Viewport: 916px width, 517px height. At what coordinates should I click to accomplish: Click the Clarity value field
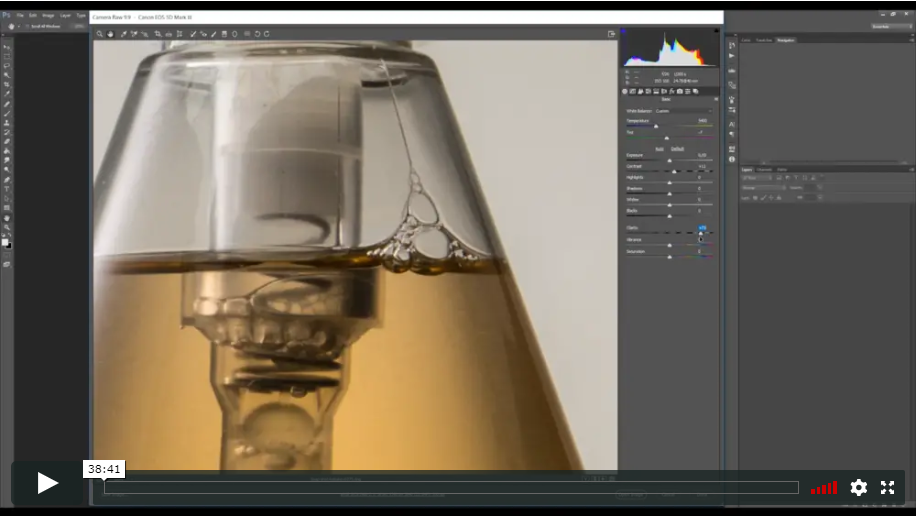[x=702, y=228]
